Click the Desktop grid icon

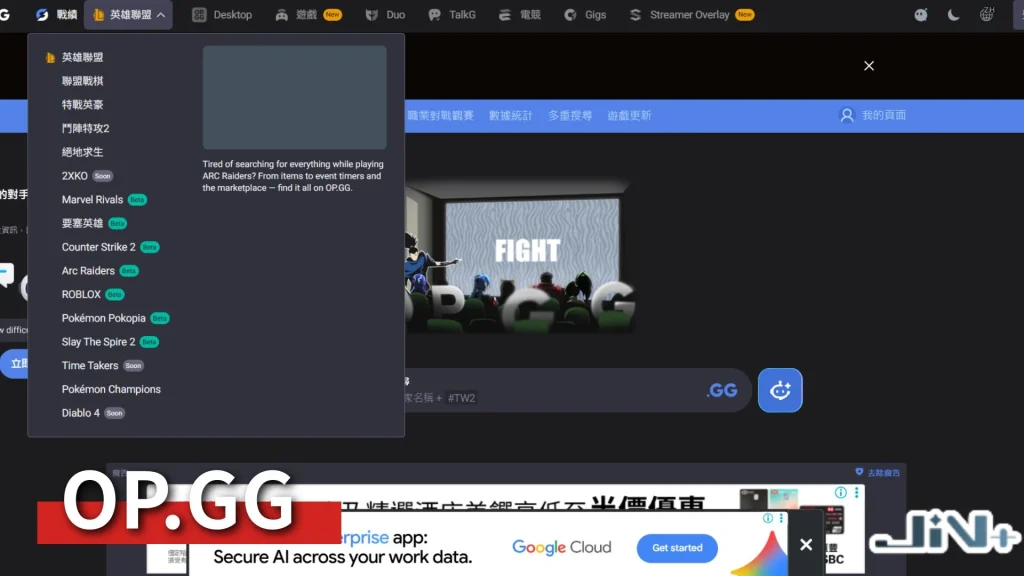(199, 14)
